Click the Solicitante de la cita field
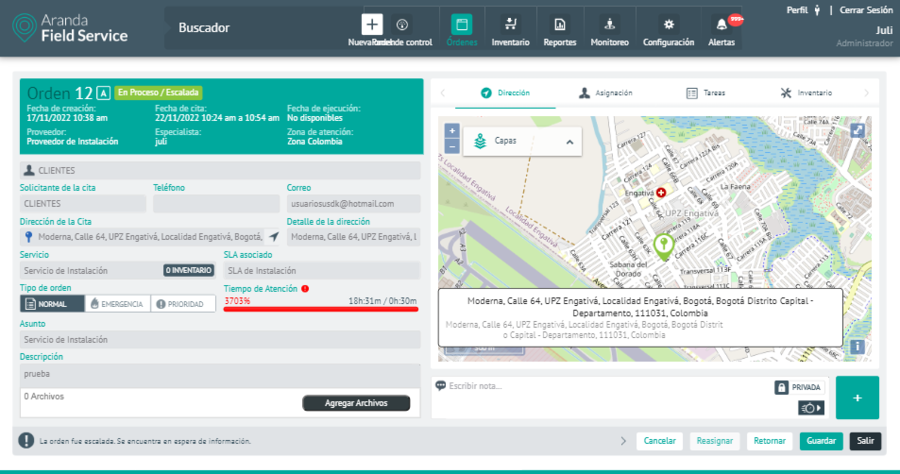Screen dimensions: 900x474 (83, 204)
